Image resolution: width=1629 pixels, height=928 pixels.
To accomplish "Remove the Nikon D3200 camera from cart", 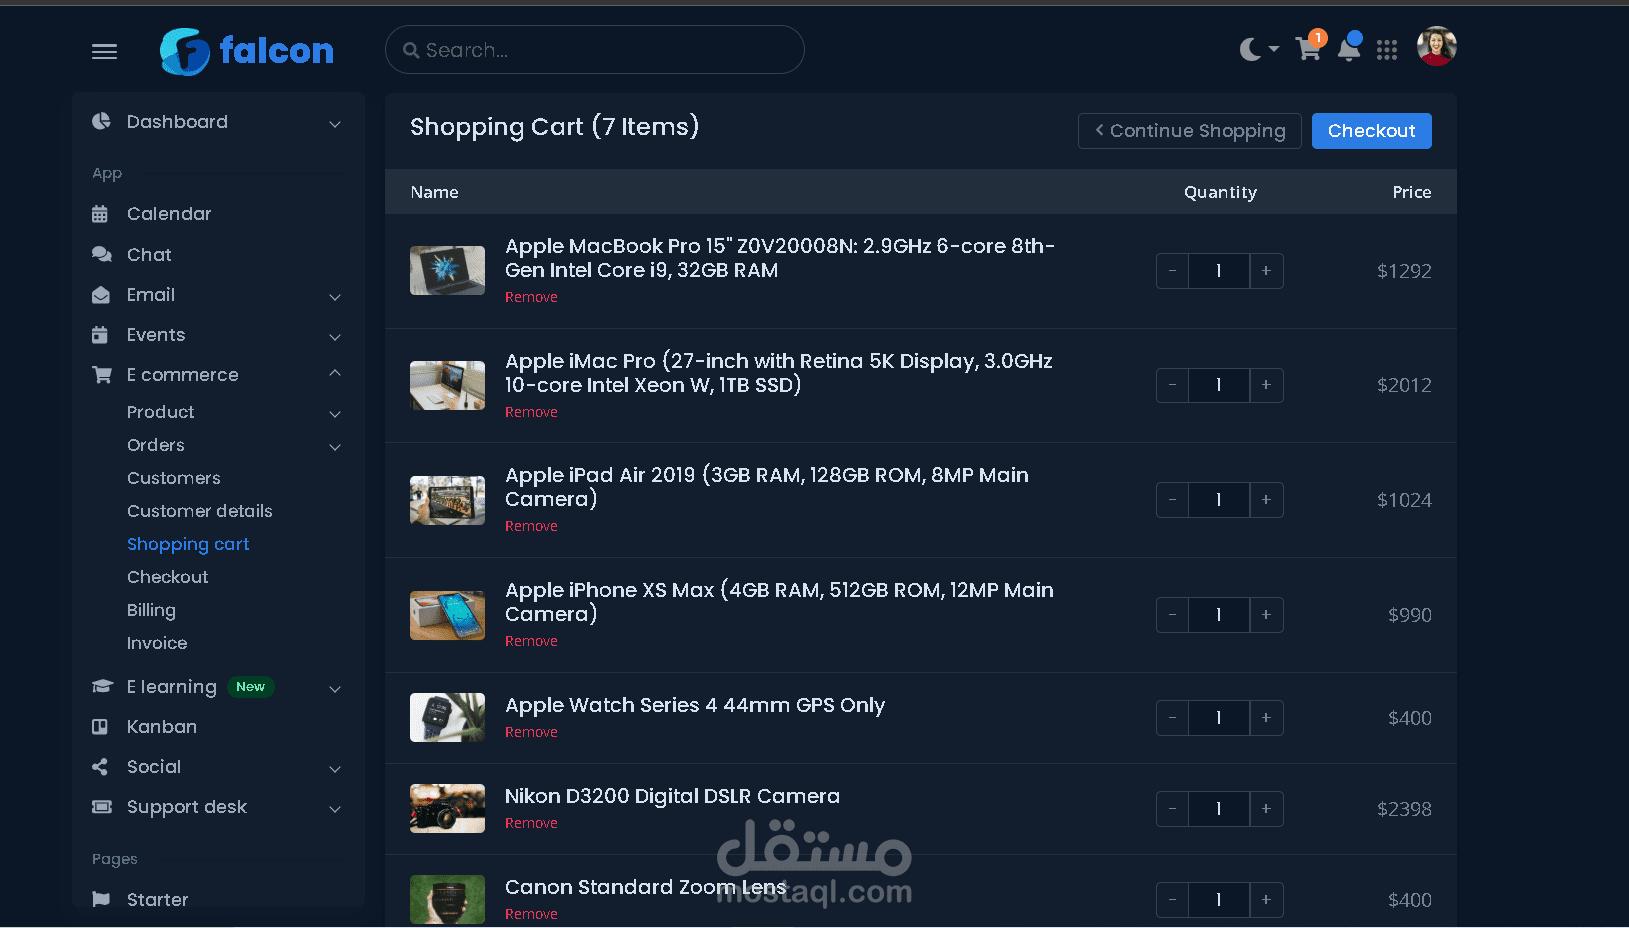I will click(531, 823).
